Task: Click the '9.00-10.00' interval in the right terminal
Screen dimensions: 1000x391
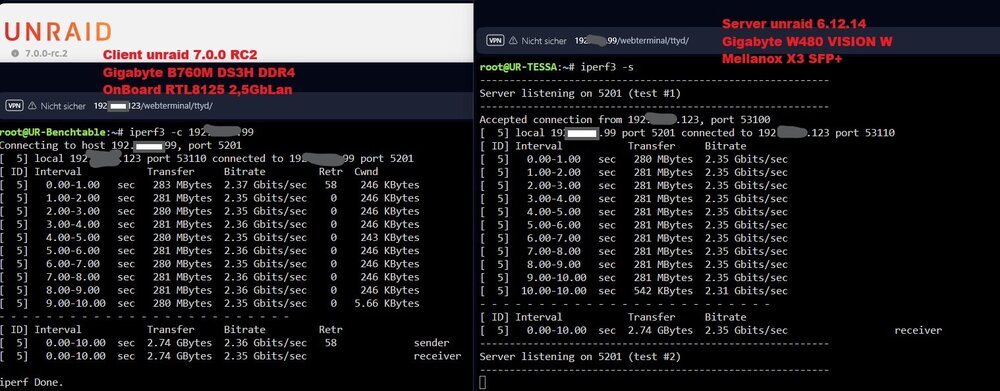Action: pyautogui.click(x=557, y=277)
